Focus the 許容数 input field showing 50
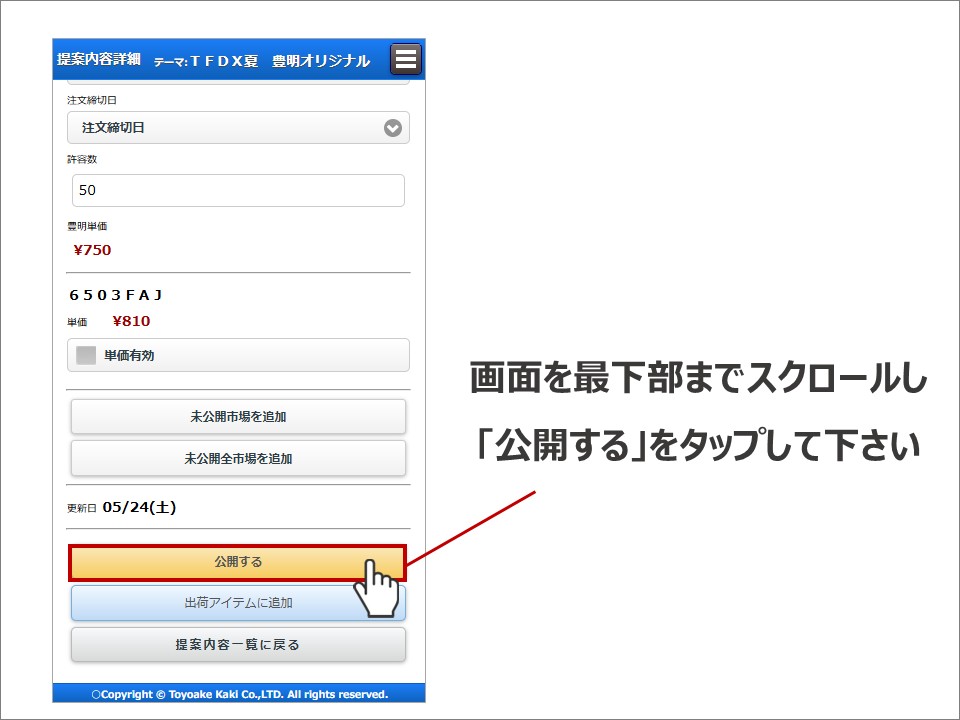Viewport: 960px width, 720px height. (x=238, y=190)
